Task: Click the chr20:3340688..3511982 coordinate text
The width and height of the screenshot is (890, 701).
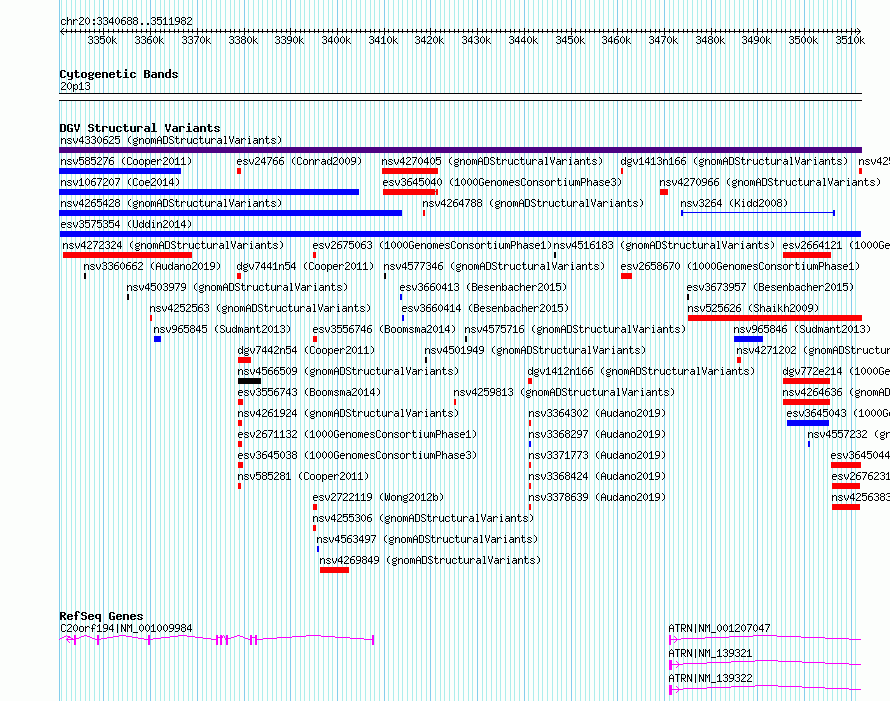Action: pyautogui.click(x=126, y=22)
